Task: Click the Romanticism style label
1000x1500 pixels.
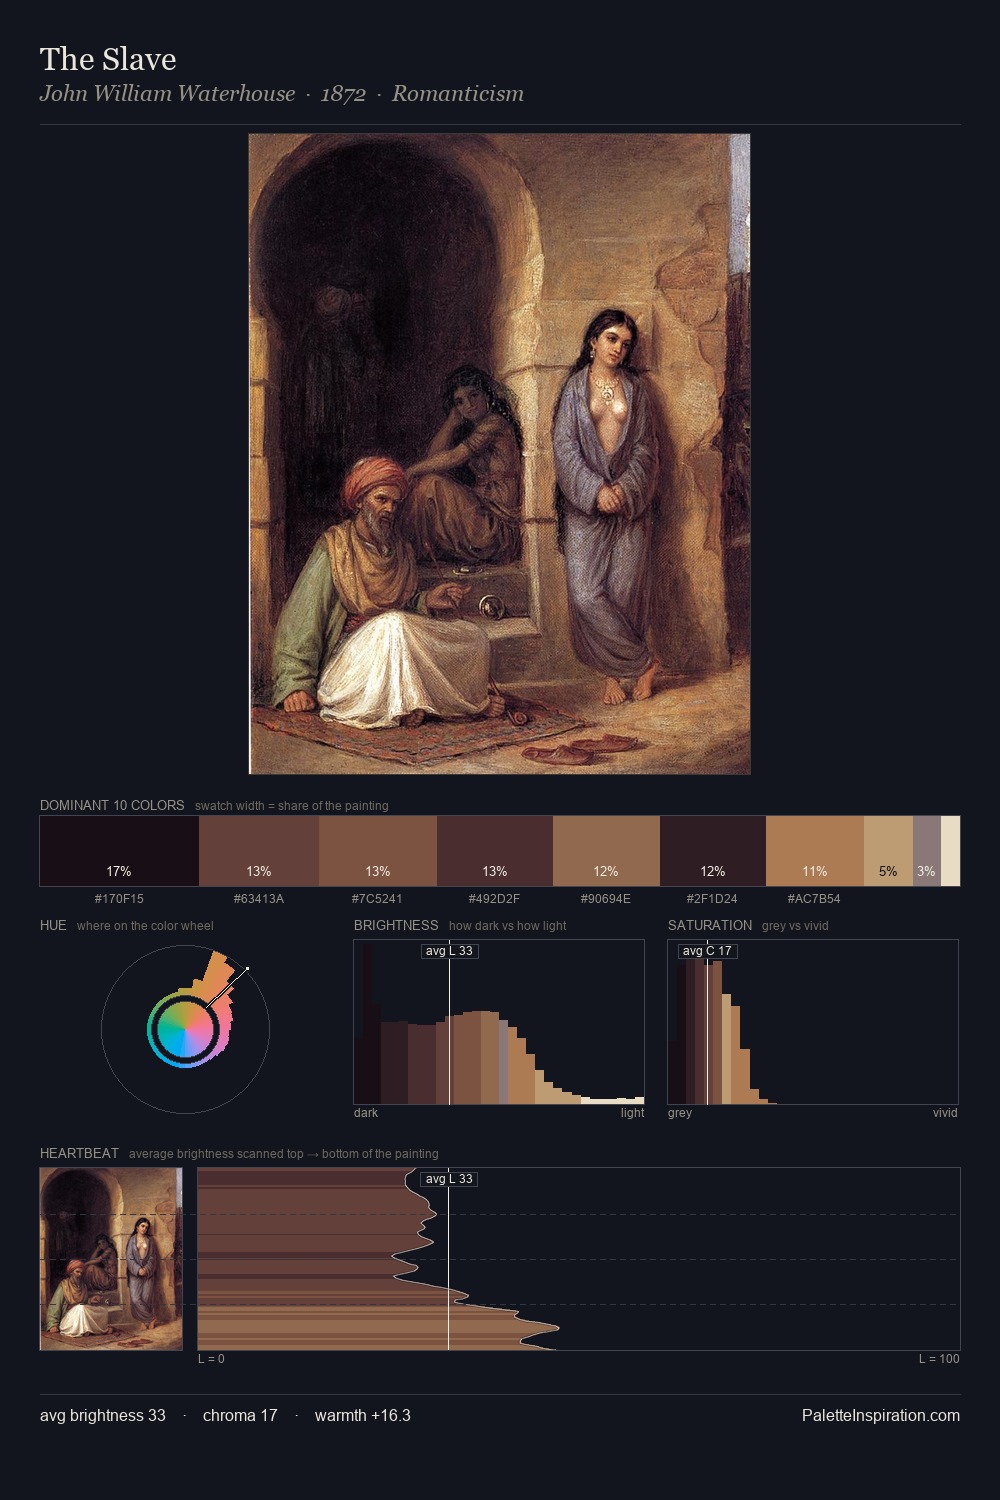Action: pos(458,93)
